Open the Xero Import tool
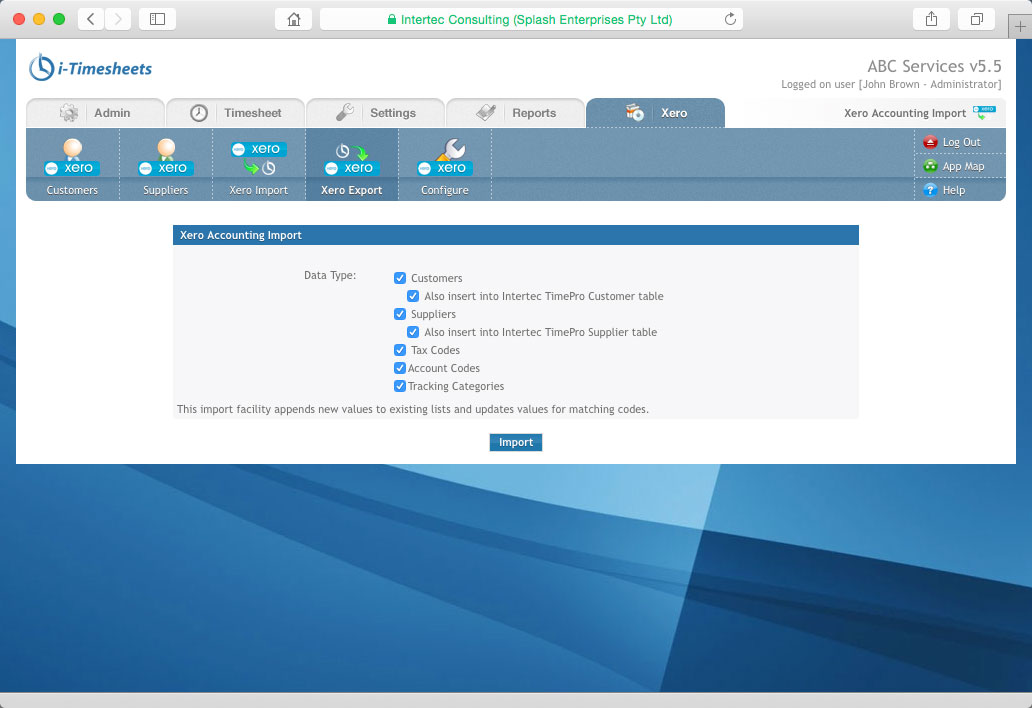 (259, 164)
